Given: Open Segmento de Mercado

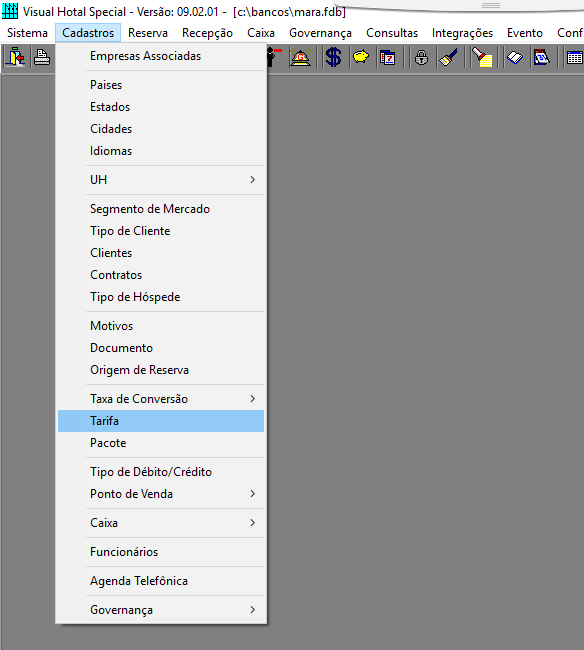Looking at the screenshot, I should pyautogui.click(x=161, y=209).
